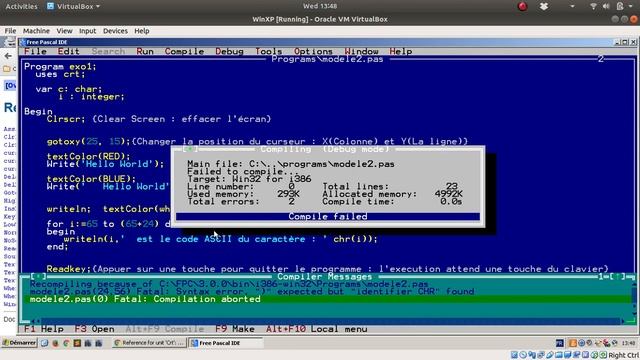Launch Firefox from quick launch bar
Screen dimensions: 640x360
pos(56,343)
